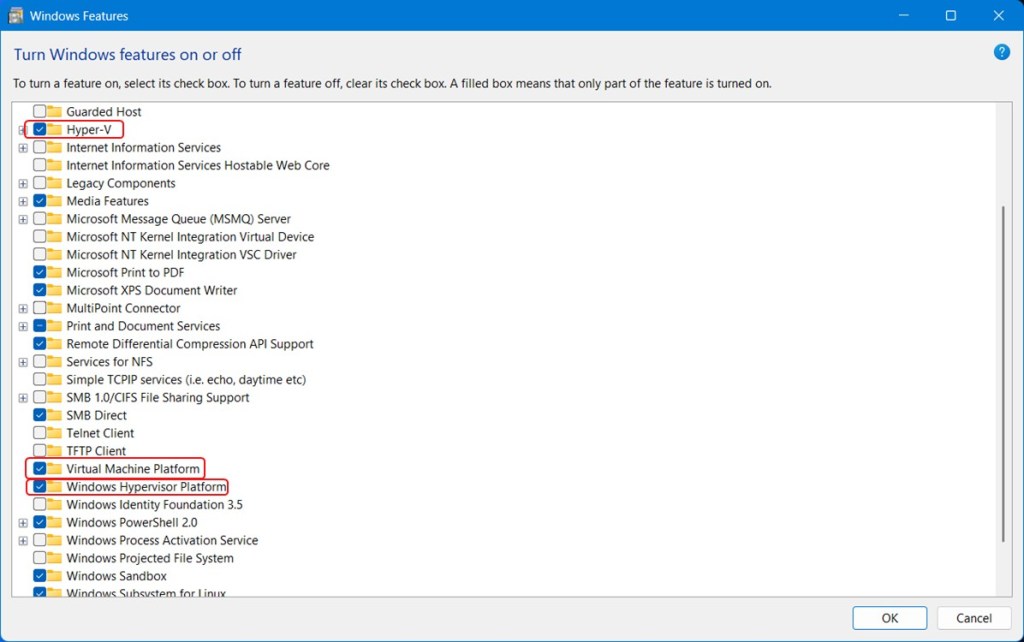Click the Windows Features title bar icon

(16, 16)
